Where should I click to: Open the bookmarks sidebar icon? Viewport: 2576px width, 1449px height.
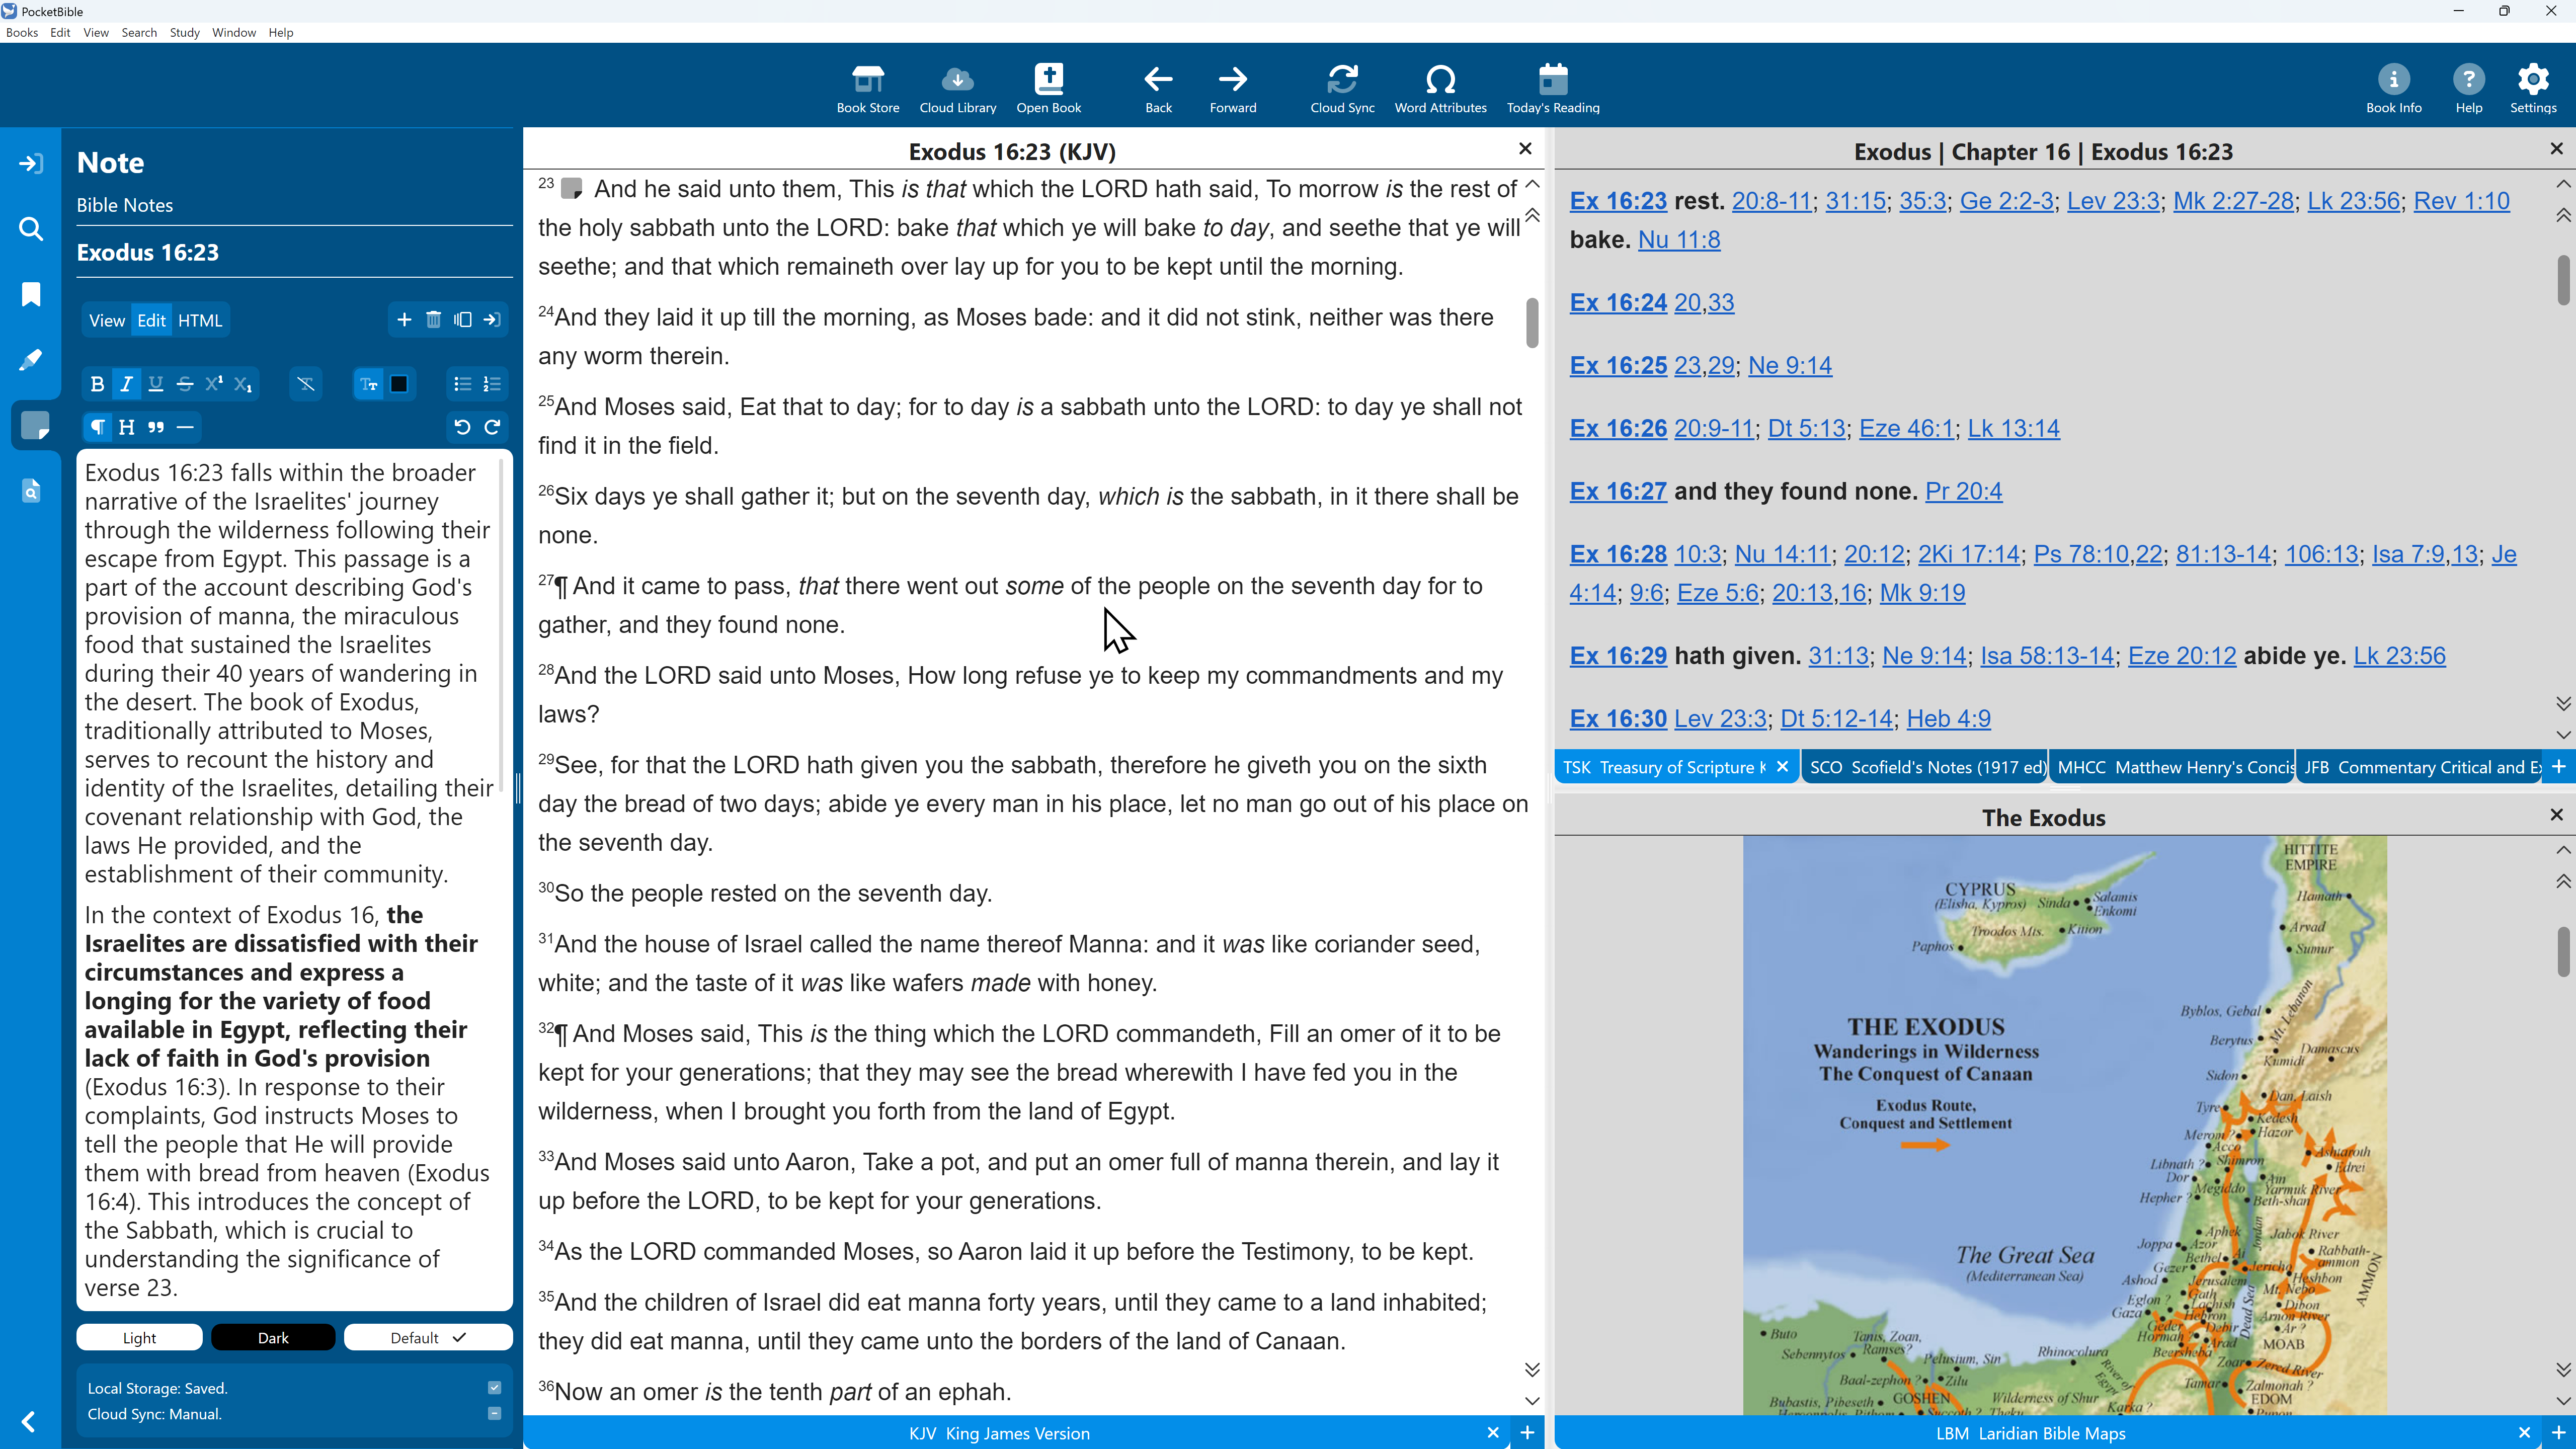[x=31, y=294]
